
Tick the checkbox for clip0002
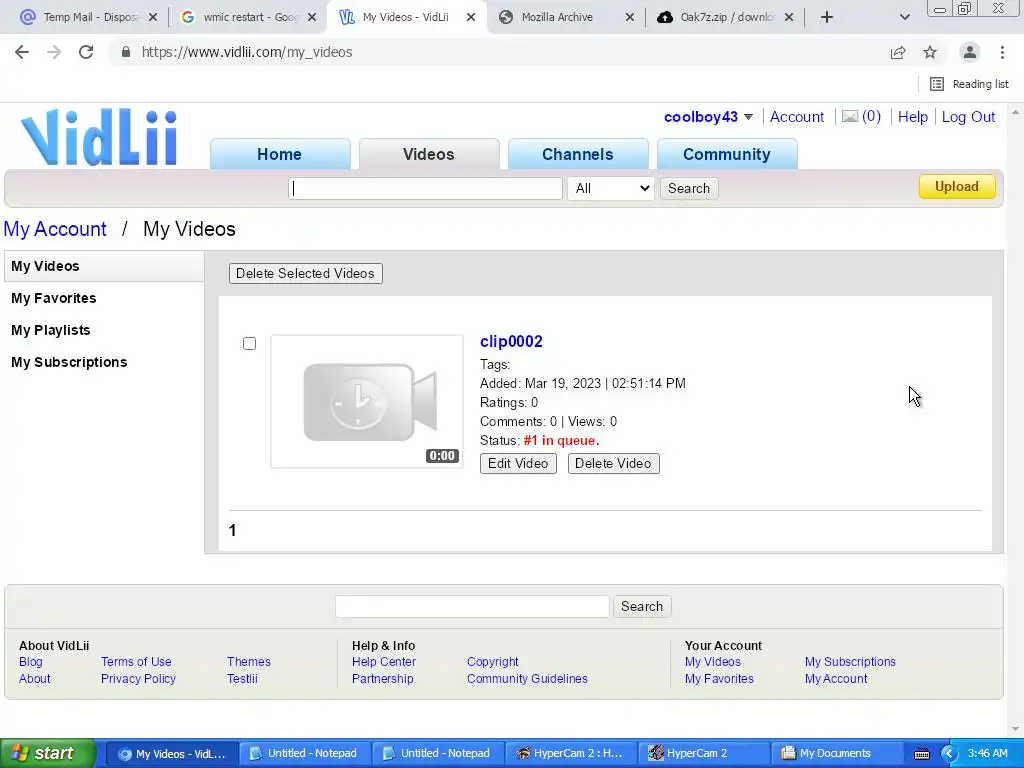tap(249, 344)
